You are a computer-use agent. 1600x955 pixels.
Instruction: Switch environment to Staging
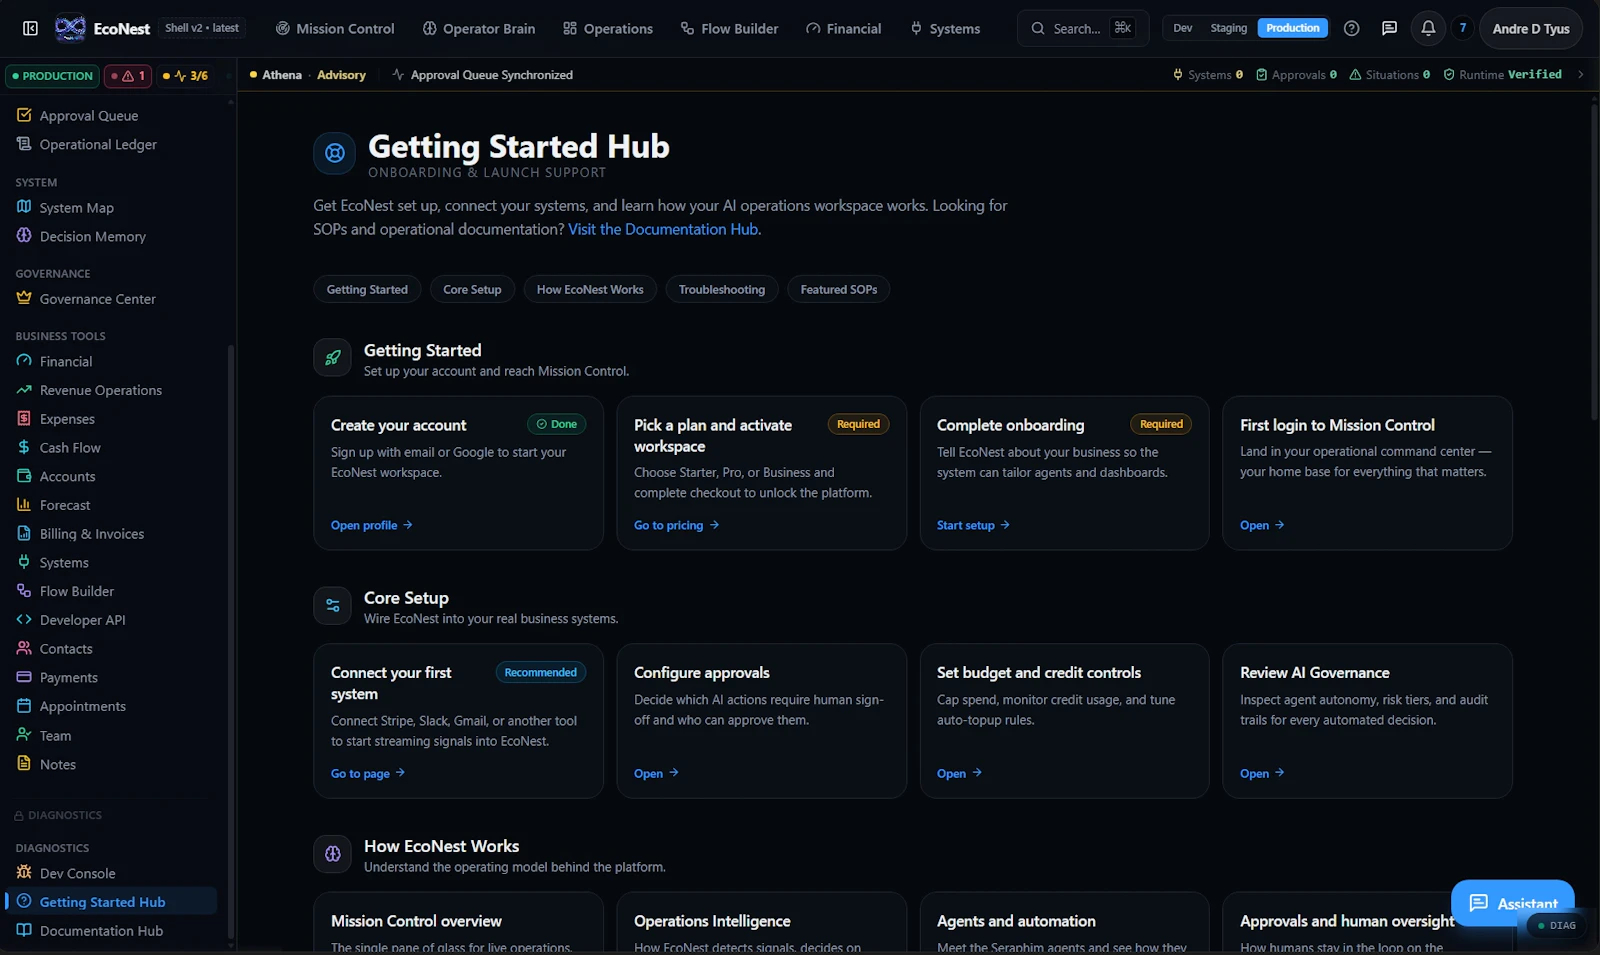(1228, 28)
